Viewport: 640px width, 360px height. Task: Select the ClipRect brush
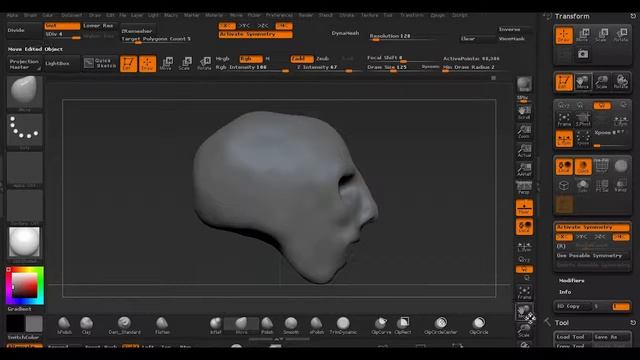point(403,326)
